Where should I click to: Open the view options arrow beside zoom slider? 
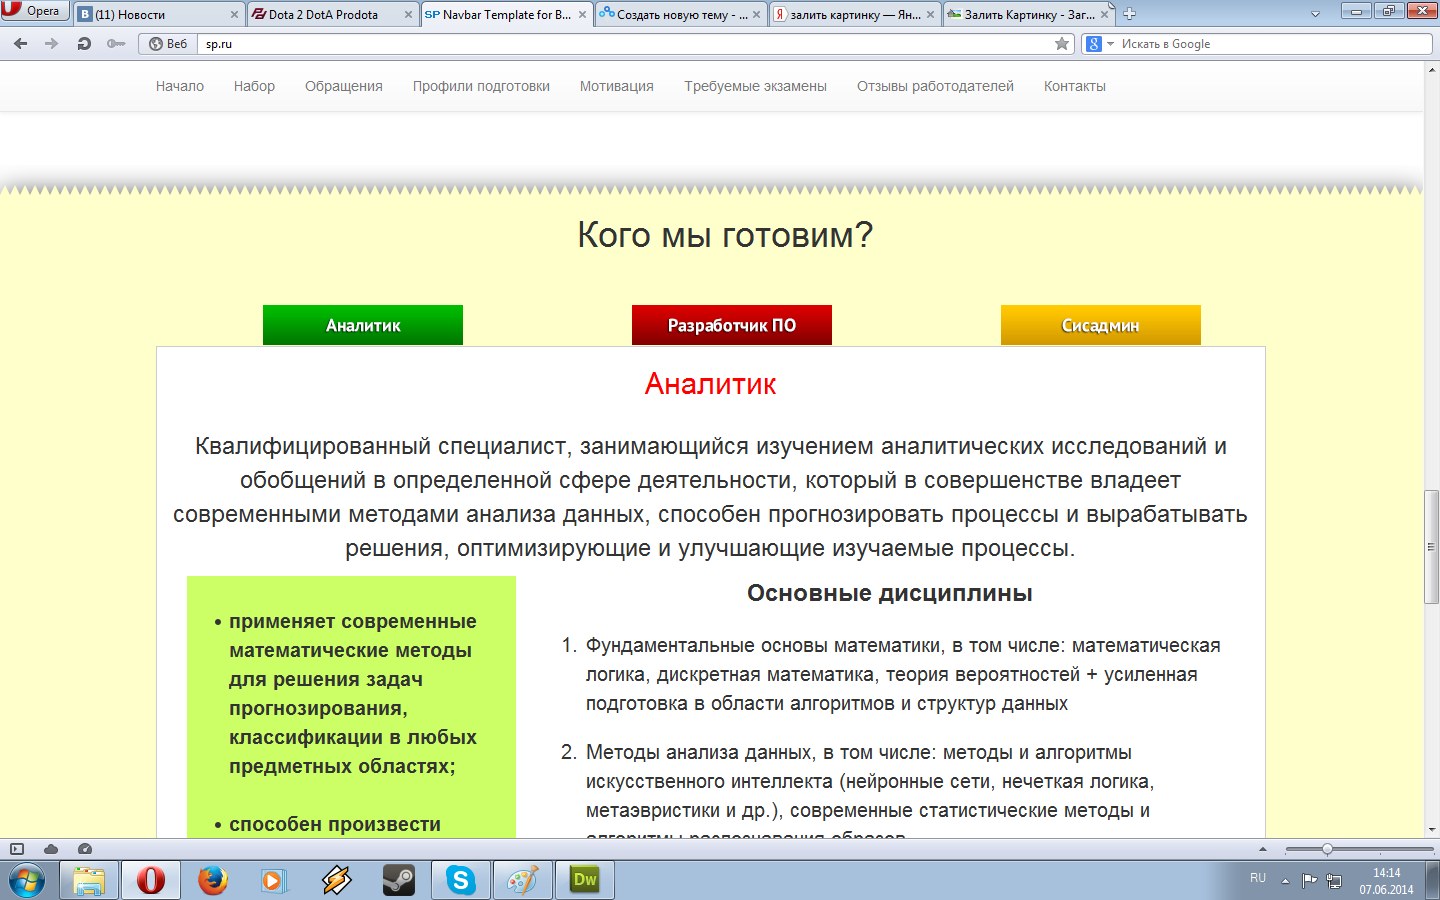(1263, 849)
